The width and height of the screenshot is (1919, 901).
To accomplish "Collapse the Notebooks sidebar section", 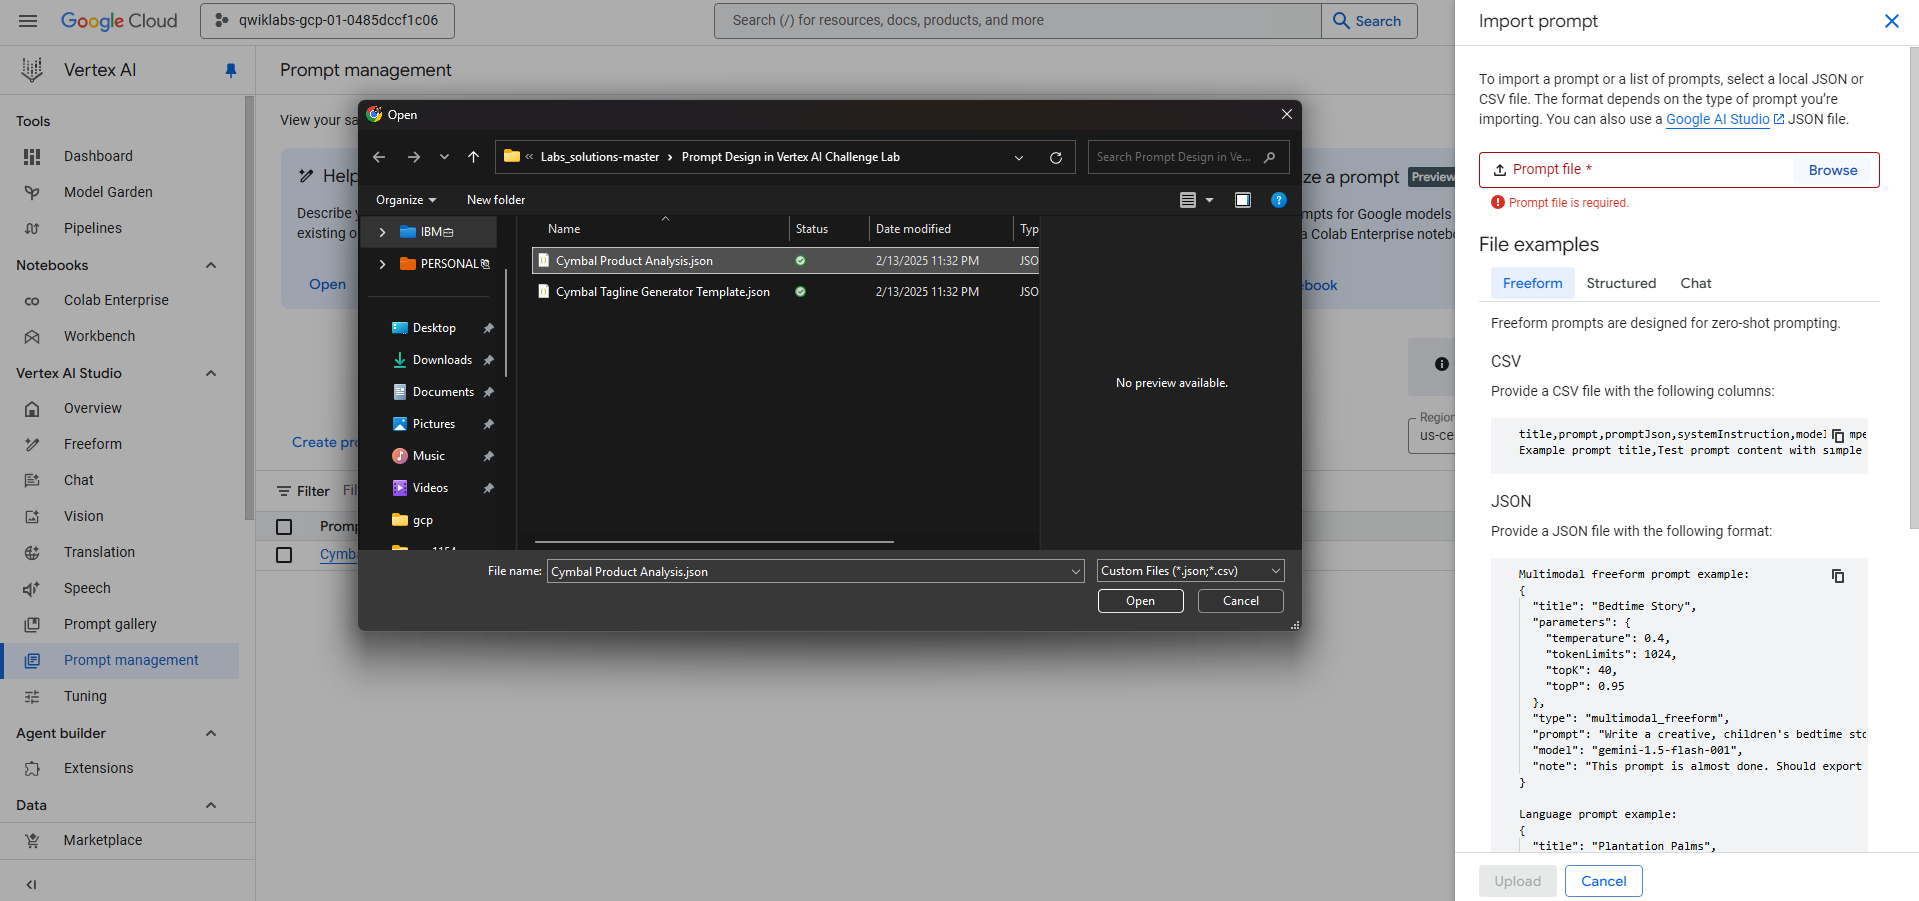I will tap(211, 265).
